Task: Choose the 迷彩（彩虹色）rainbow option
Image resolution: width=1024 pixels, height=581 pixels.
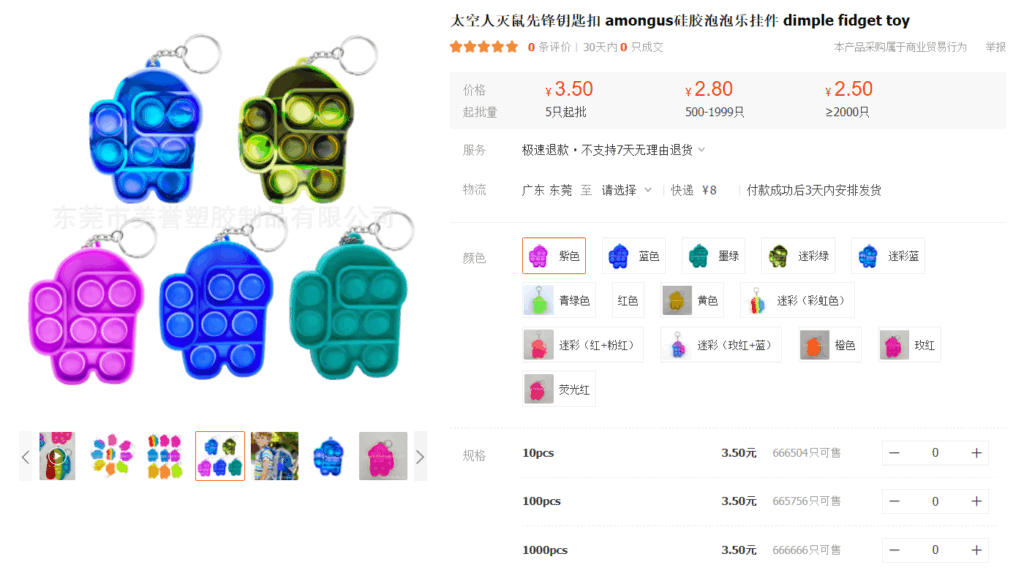Action: [797, 301]
